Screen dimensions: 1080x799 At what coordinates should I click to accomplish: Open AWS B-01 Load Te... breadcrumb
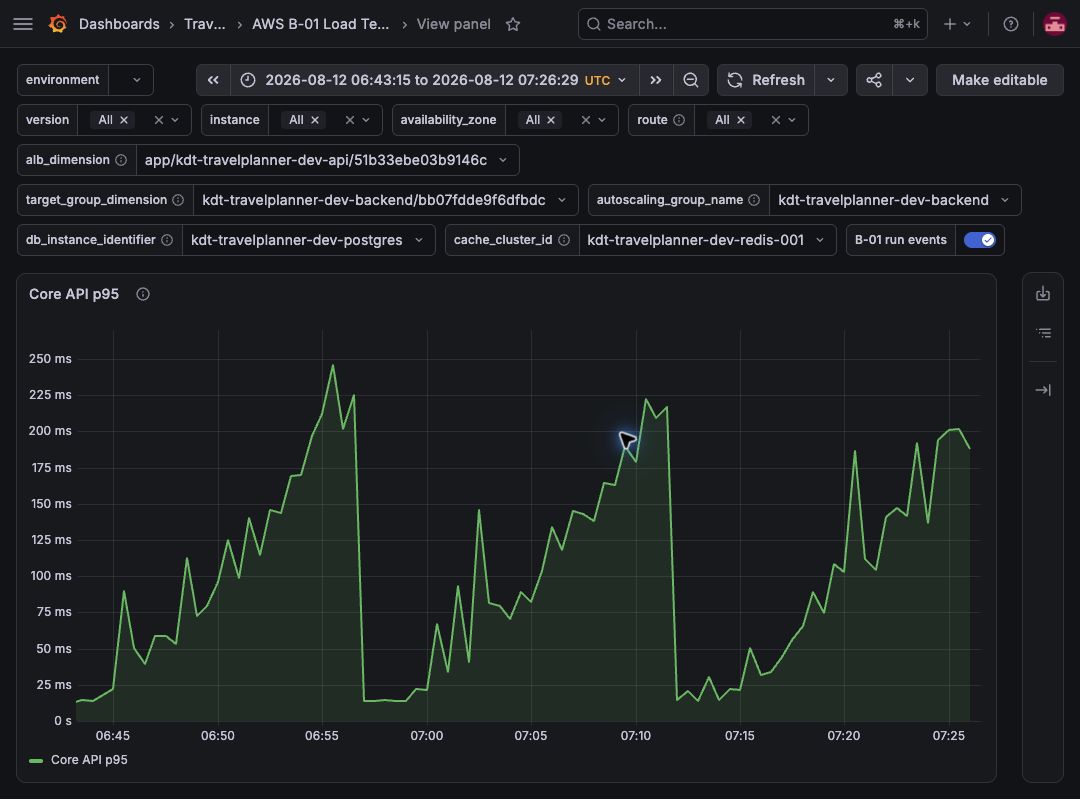[x=320, y=24]
